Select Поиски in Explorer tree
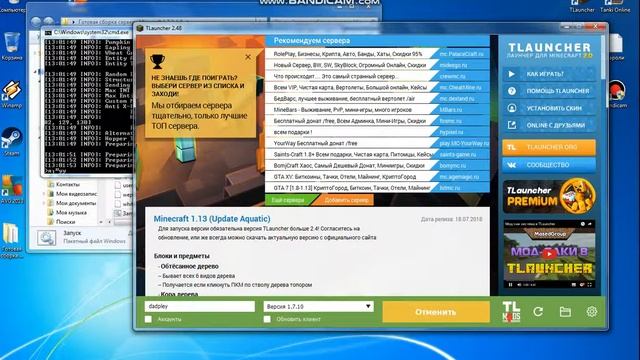This screenshot has width=640, height=360. point(65,222)
